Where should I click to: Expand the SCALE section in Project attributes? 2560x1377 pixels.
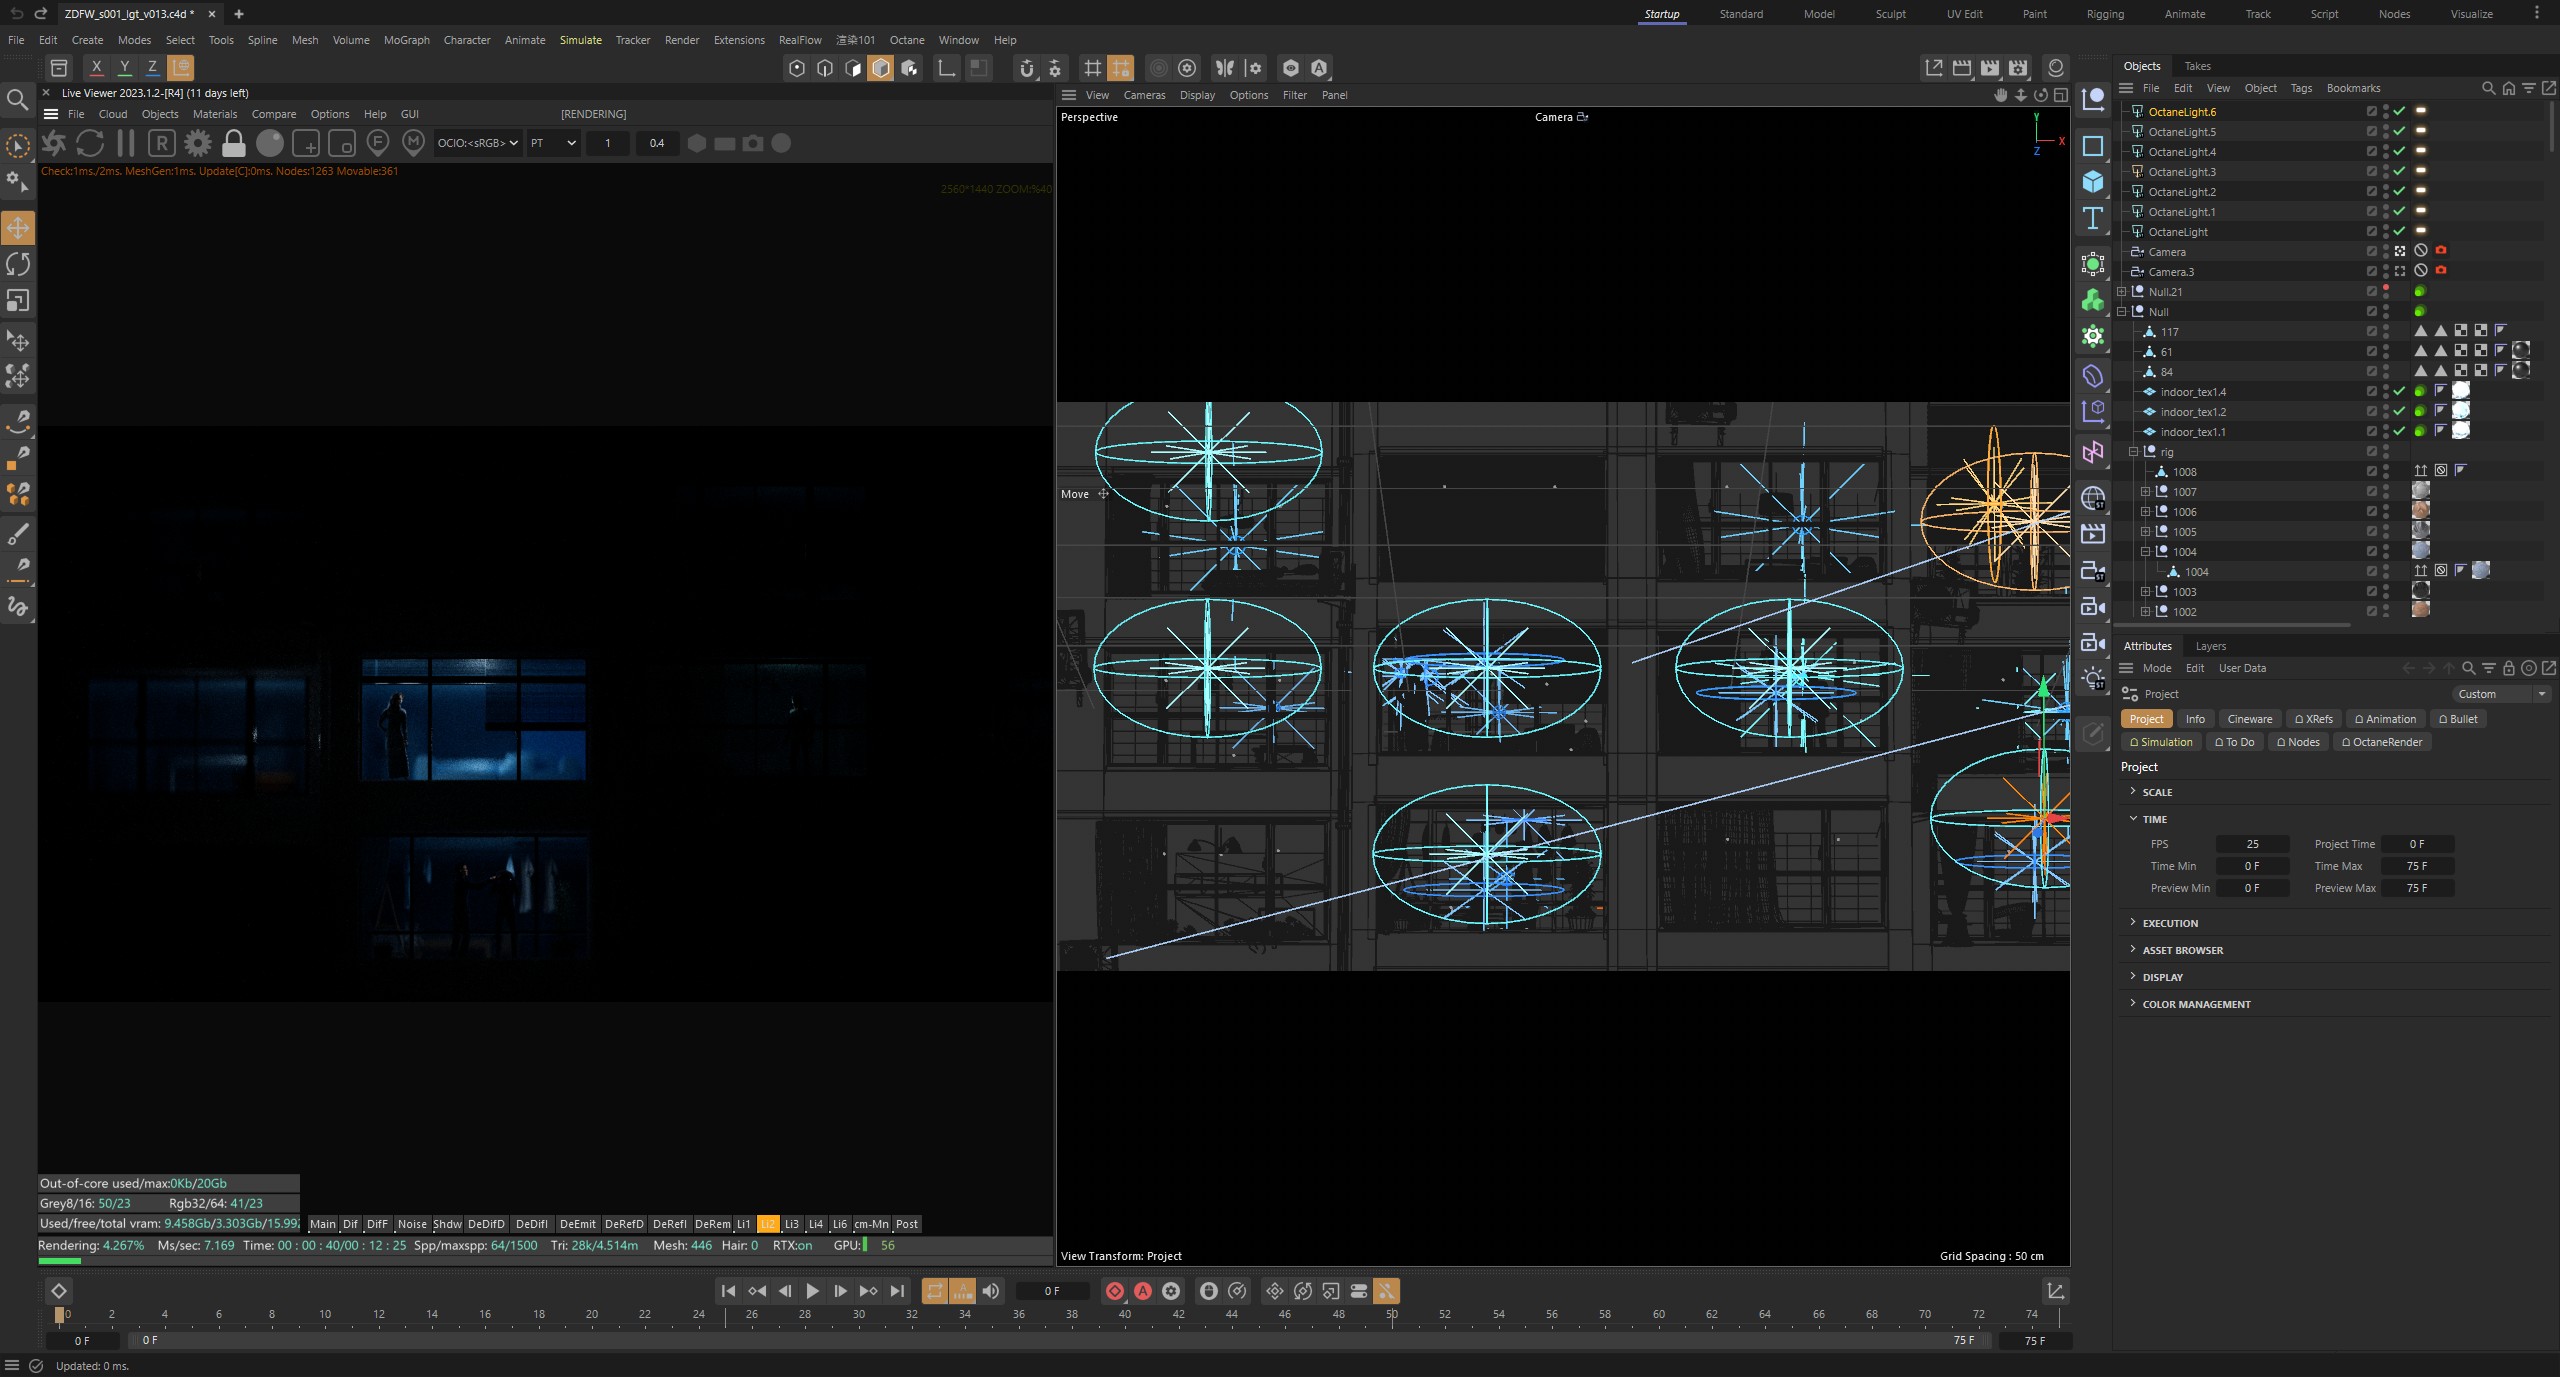2133,791
